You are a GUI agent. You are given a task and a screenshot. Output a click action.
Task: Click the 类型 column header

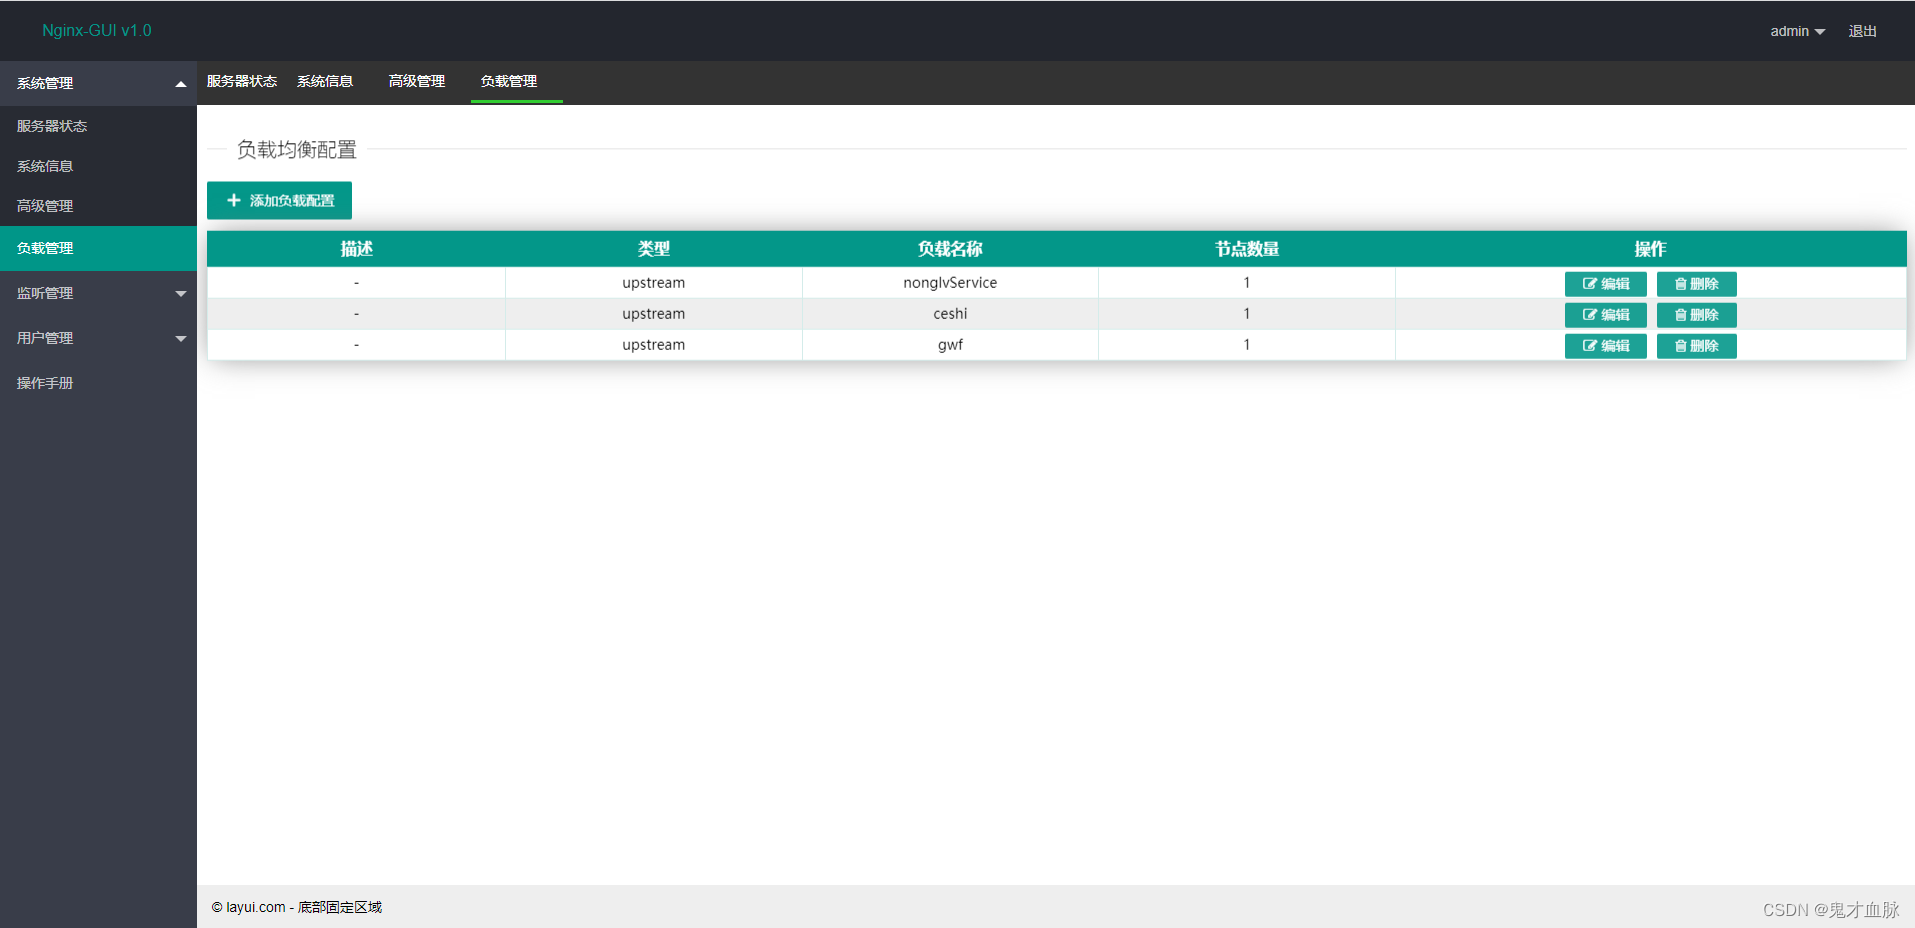tap(654, 249)
